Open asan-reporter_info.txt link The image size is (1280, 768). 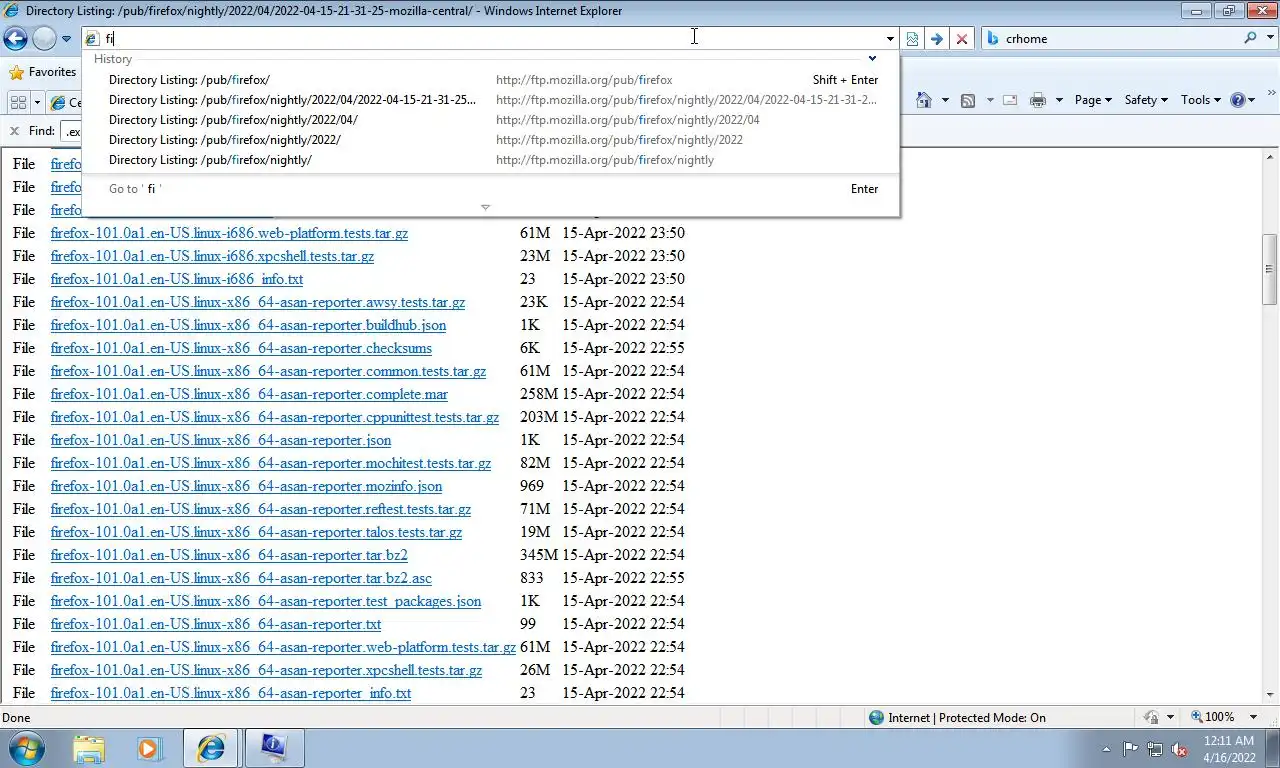231,693
